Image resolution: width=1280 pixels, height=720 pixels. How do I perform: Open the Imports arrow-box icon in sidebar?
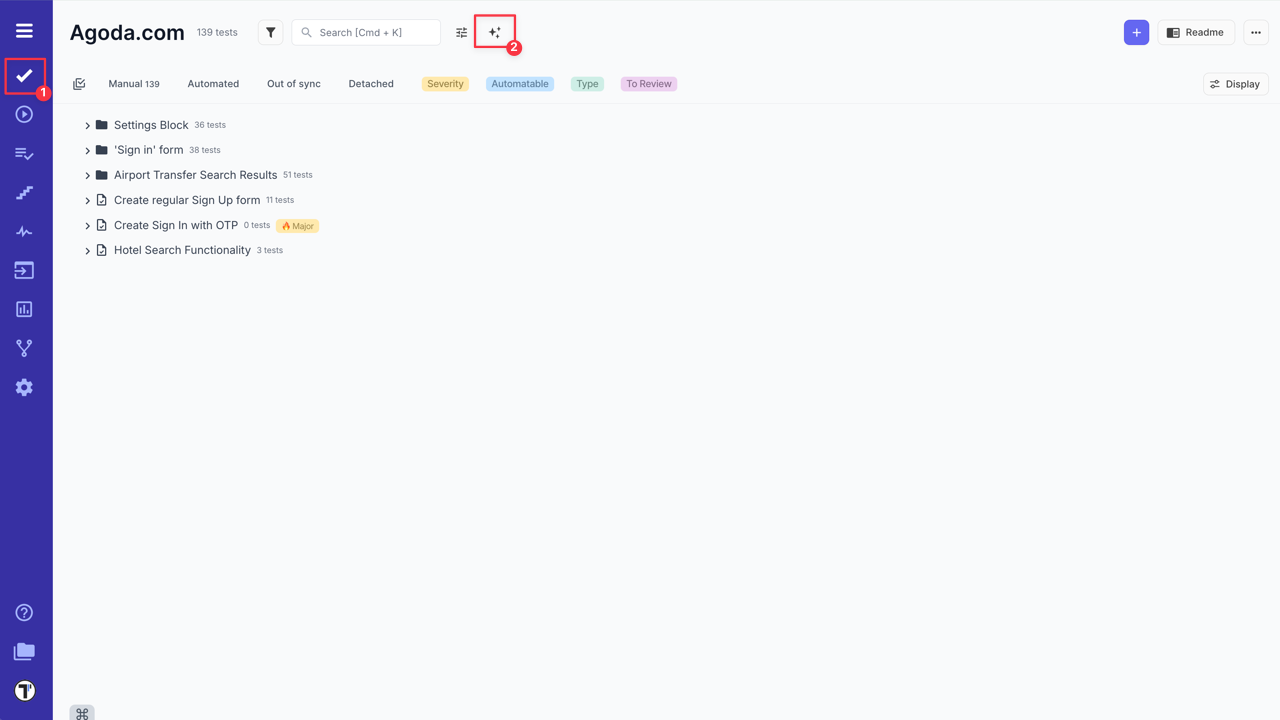pos(24,270)
